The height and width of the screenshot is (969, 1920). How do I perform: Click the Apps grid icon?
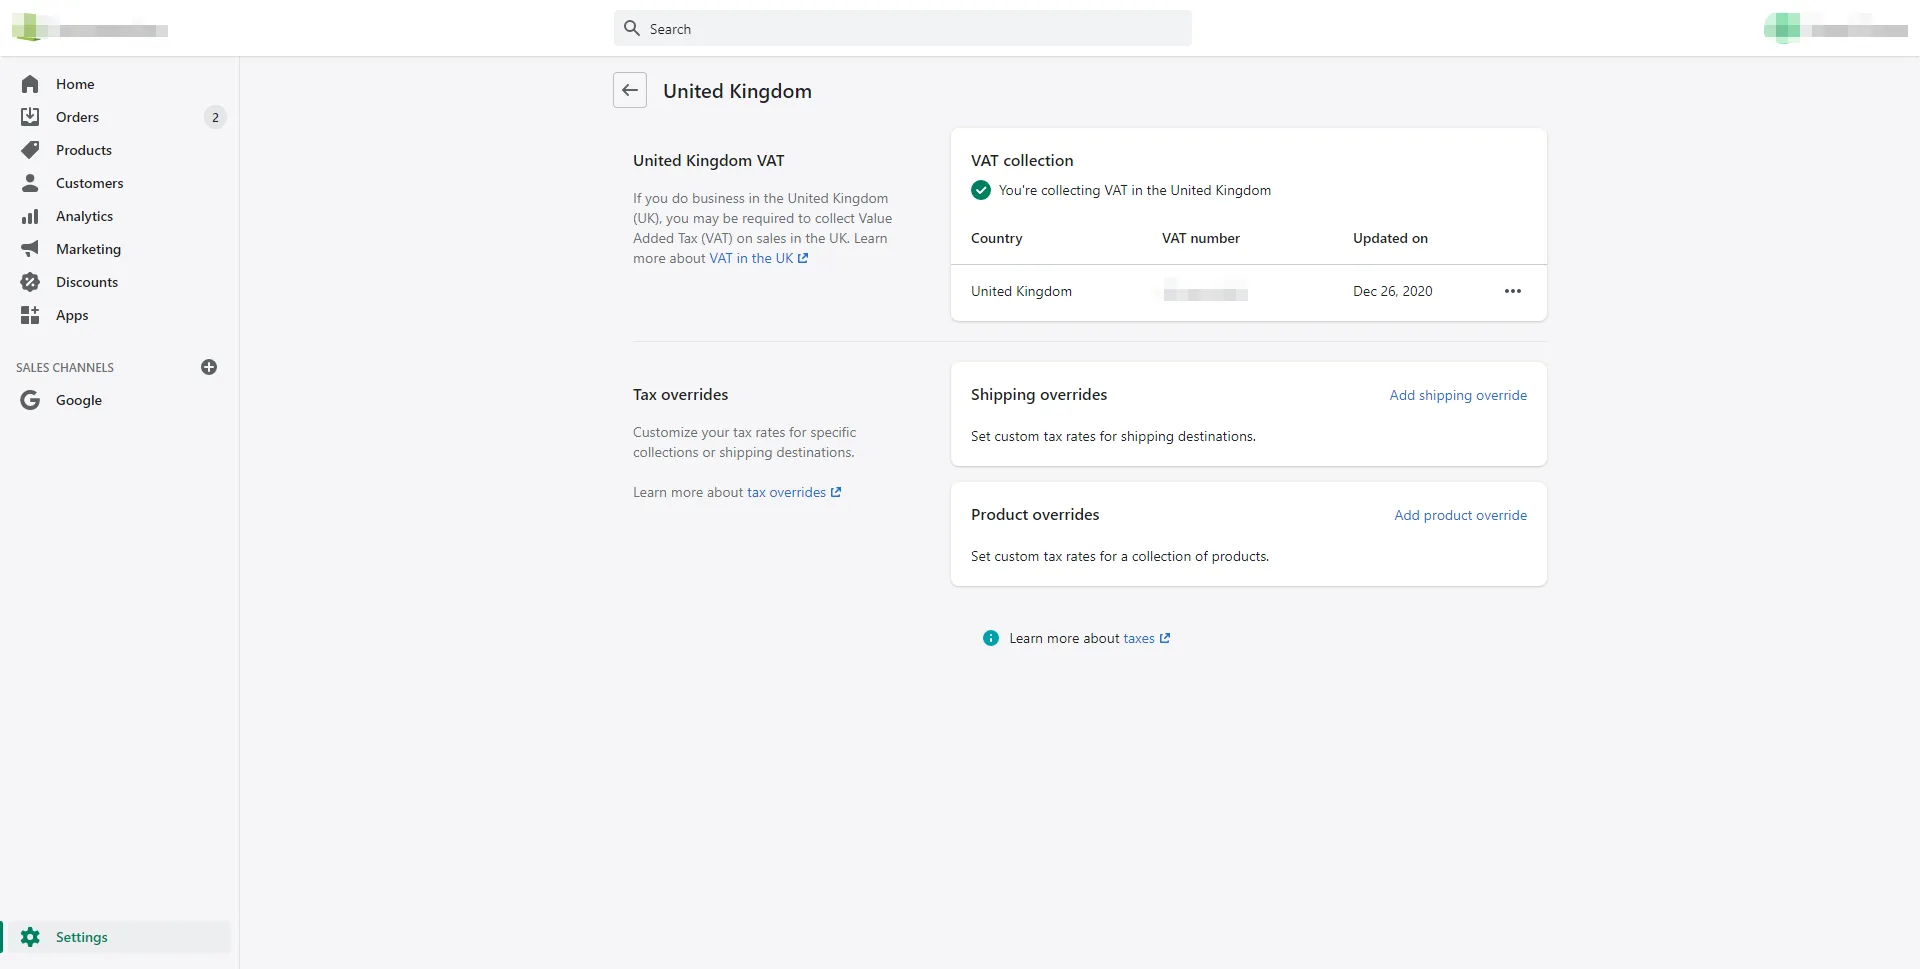coord(30,315)
